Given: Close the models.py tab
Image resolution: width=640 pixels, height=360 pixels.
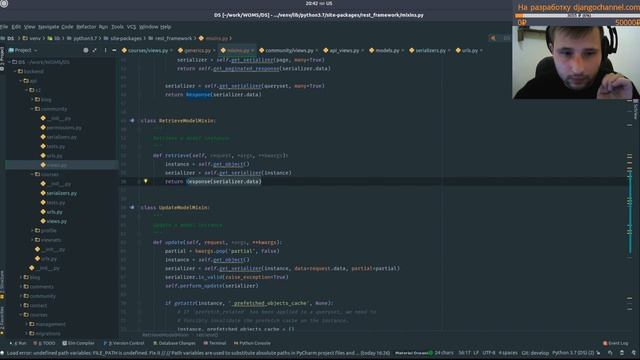Looking at the screenshot, I should (402, 50).
